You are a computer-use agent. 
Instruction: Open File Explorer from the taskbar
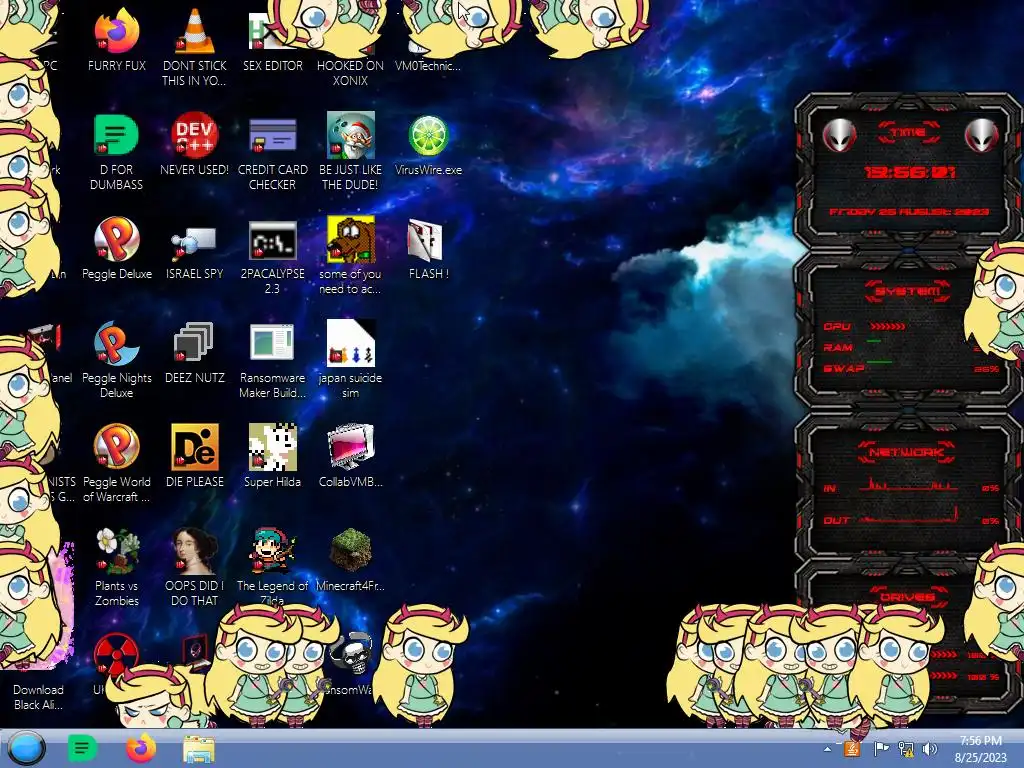(x=199, y=749)
